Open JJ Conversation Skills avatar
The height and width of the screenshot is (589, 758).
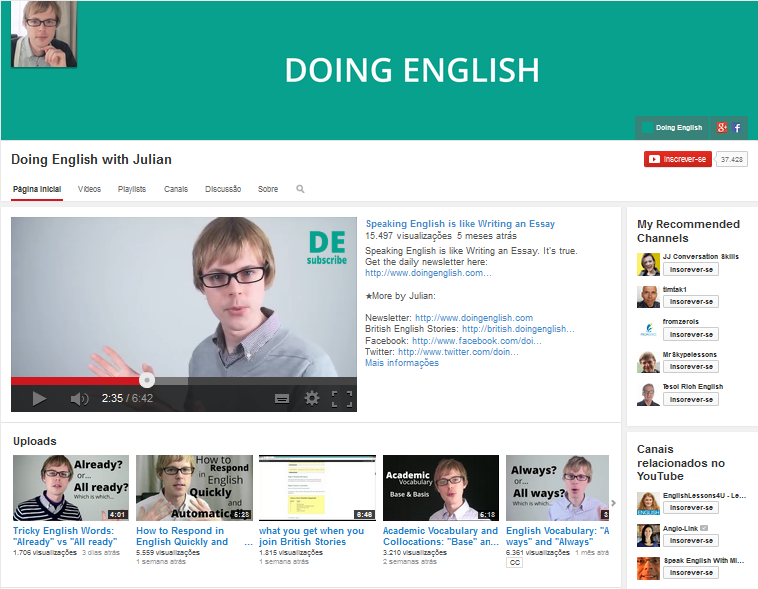648,264
